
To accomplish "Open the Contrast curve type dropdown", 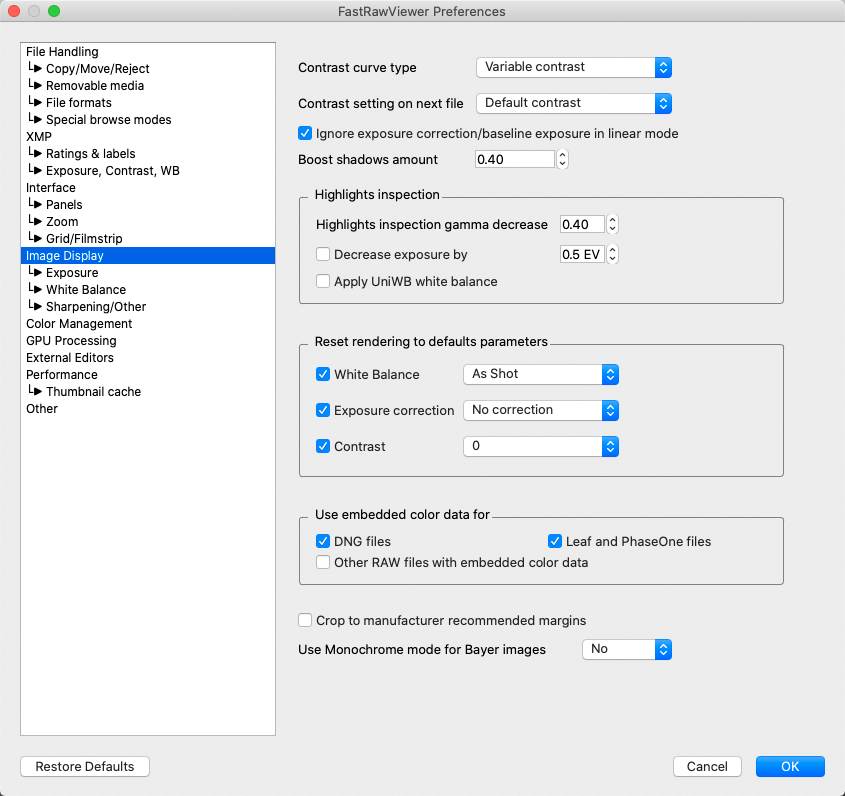I will pos(573,67).
